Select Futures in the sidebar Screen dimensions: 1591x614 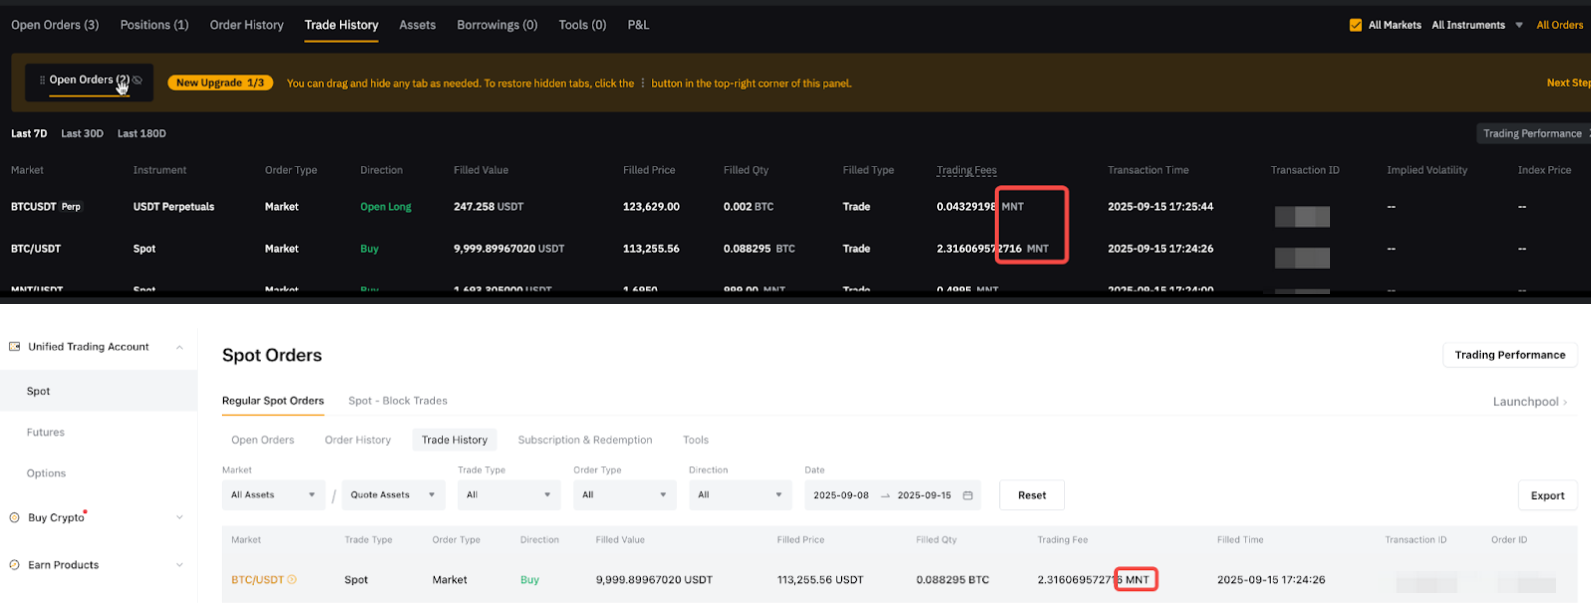point(46,432)
